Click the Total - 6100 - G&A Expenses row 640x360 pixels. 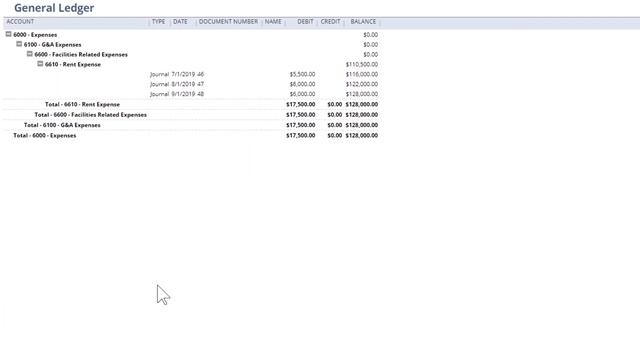pyautogui.click(x=191, y=125)
